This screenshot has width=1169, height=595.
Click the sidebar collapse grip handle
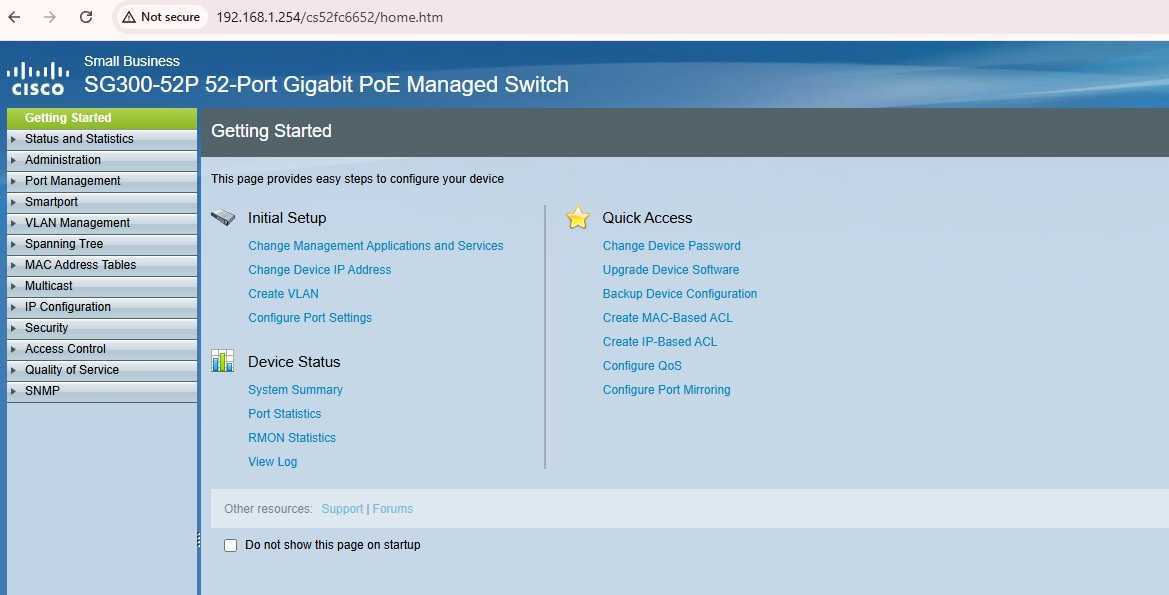198,540
